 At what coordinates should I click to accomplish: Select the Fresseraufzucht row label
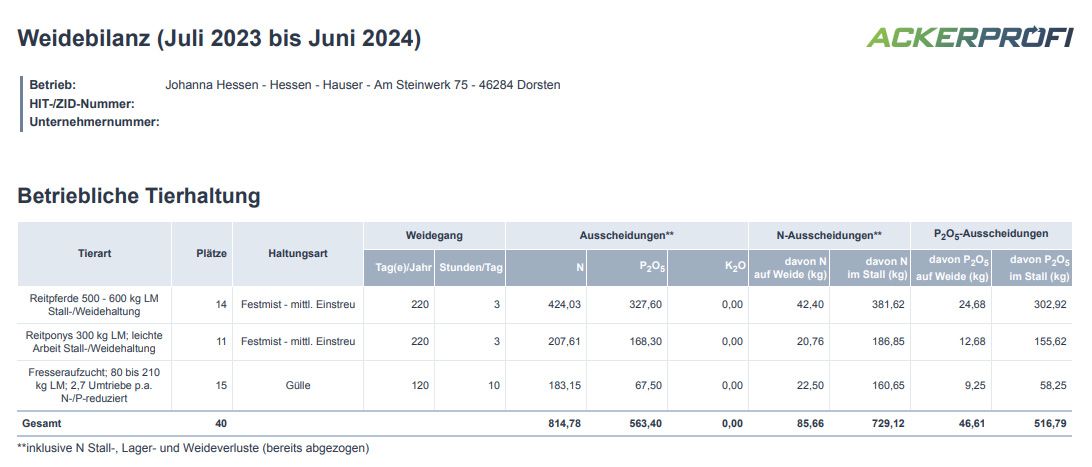pos(95,386)
